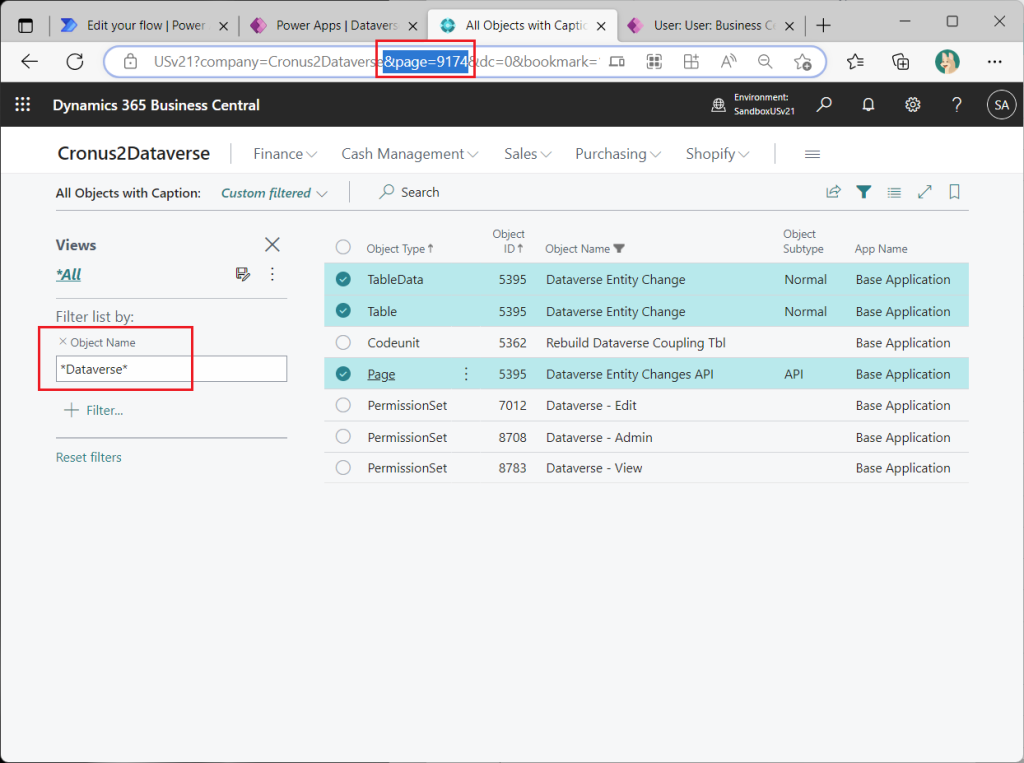Open the Custom filtered view dropdown

(x=274, y=193)
